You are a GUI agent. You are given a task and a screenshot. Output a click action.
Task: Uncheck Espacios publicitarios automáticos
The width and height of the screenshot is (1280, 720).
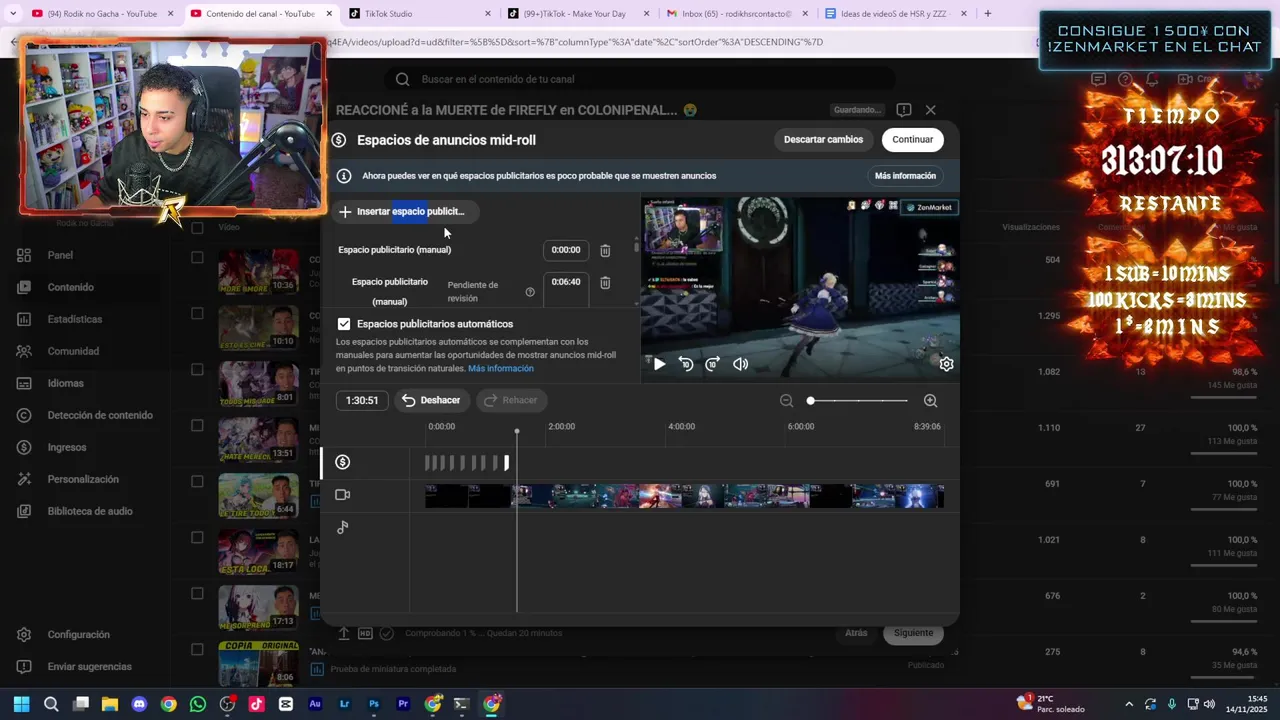(x=344, y=324)
